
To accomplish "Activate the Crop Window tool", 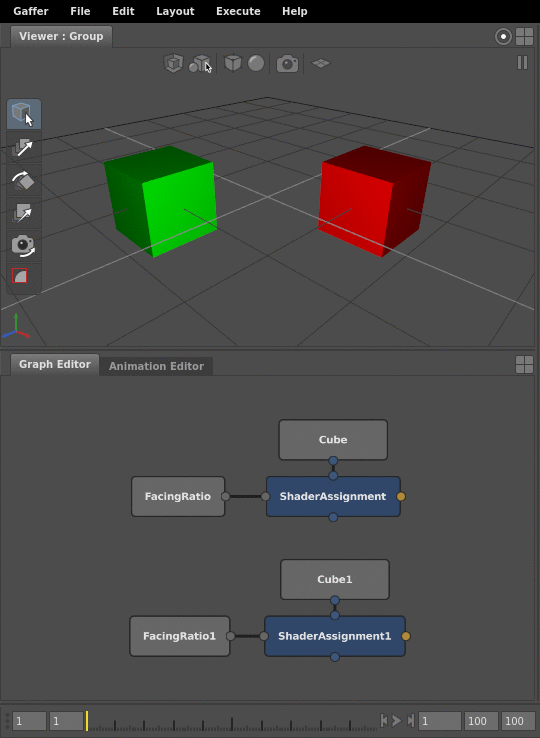I will tap(20, 276).
